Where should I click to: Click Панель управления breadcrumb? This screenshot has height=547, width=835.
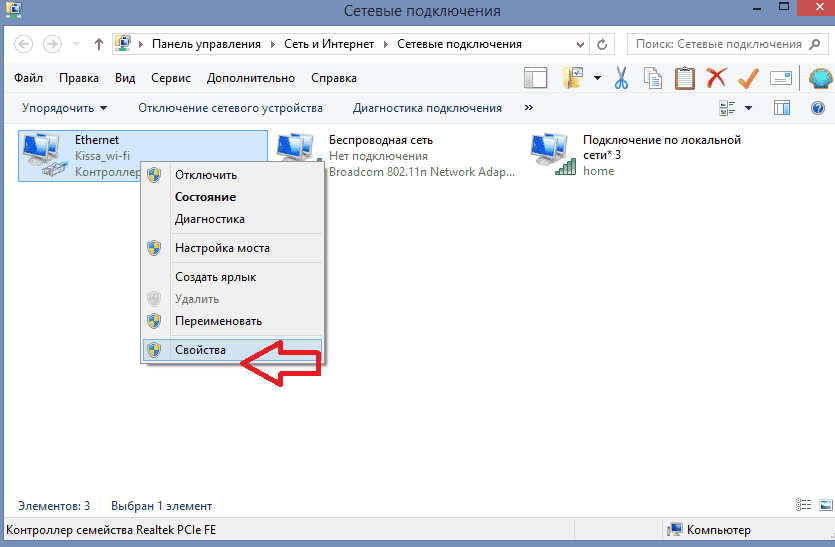[x=206, y=44]
